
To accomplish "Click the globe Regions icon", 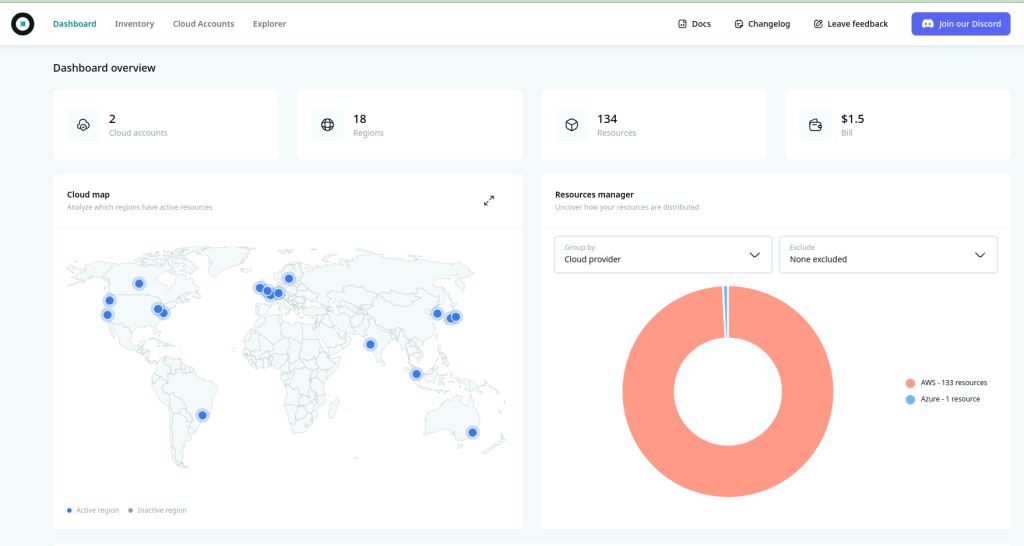I will (327, 125).
